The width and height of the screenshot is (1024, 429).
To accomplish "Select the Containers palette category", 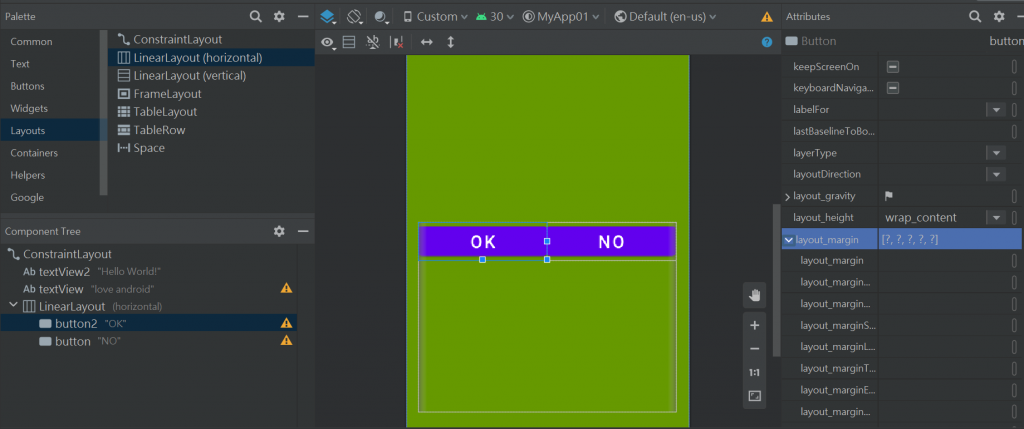I will click(34, 153).
